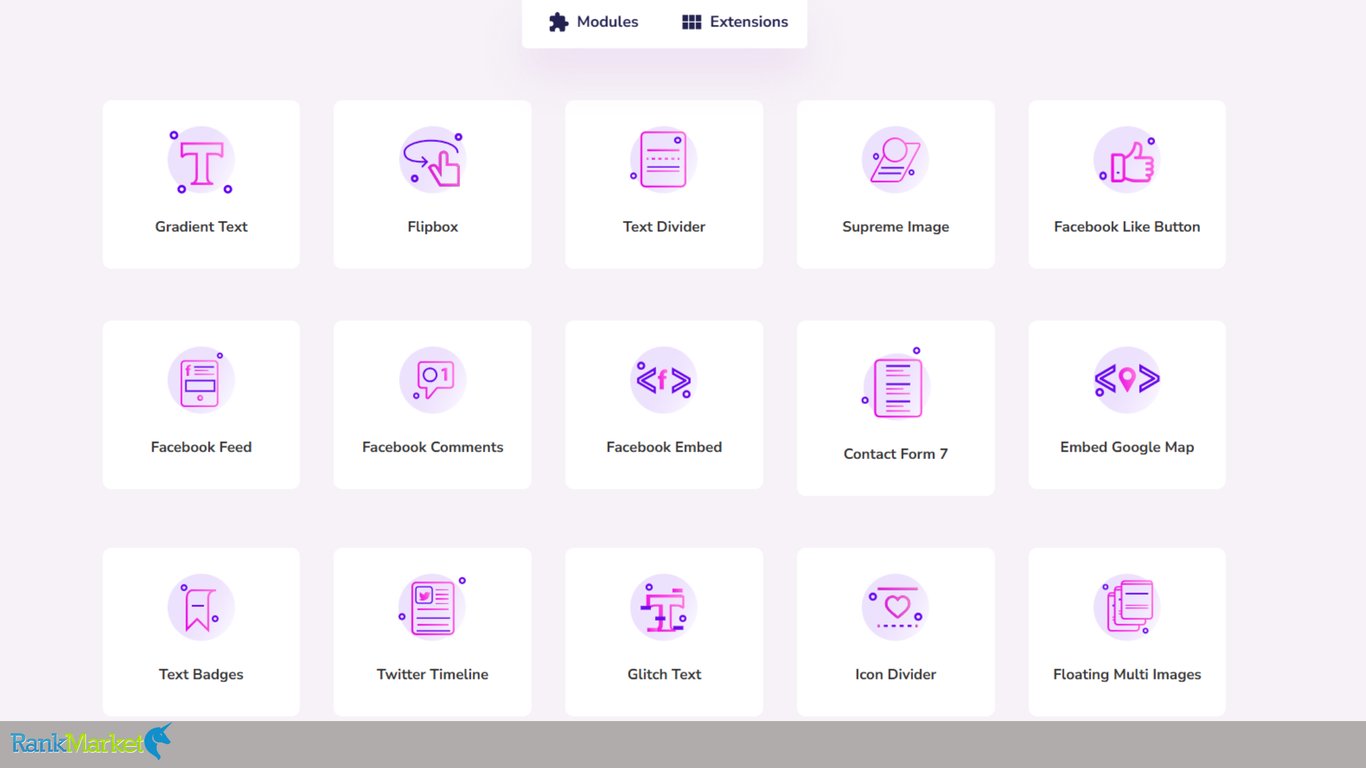Click the Flipbox hand-pointer icon

[x=432, y=160]
